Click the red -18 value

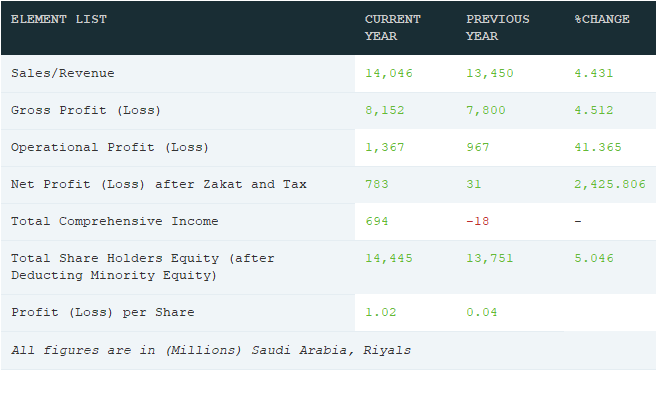[x=478, y=221]
